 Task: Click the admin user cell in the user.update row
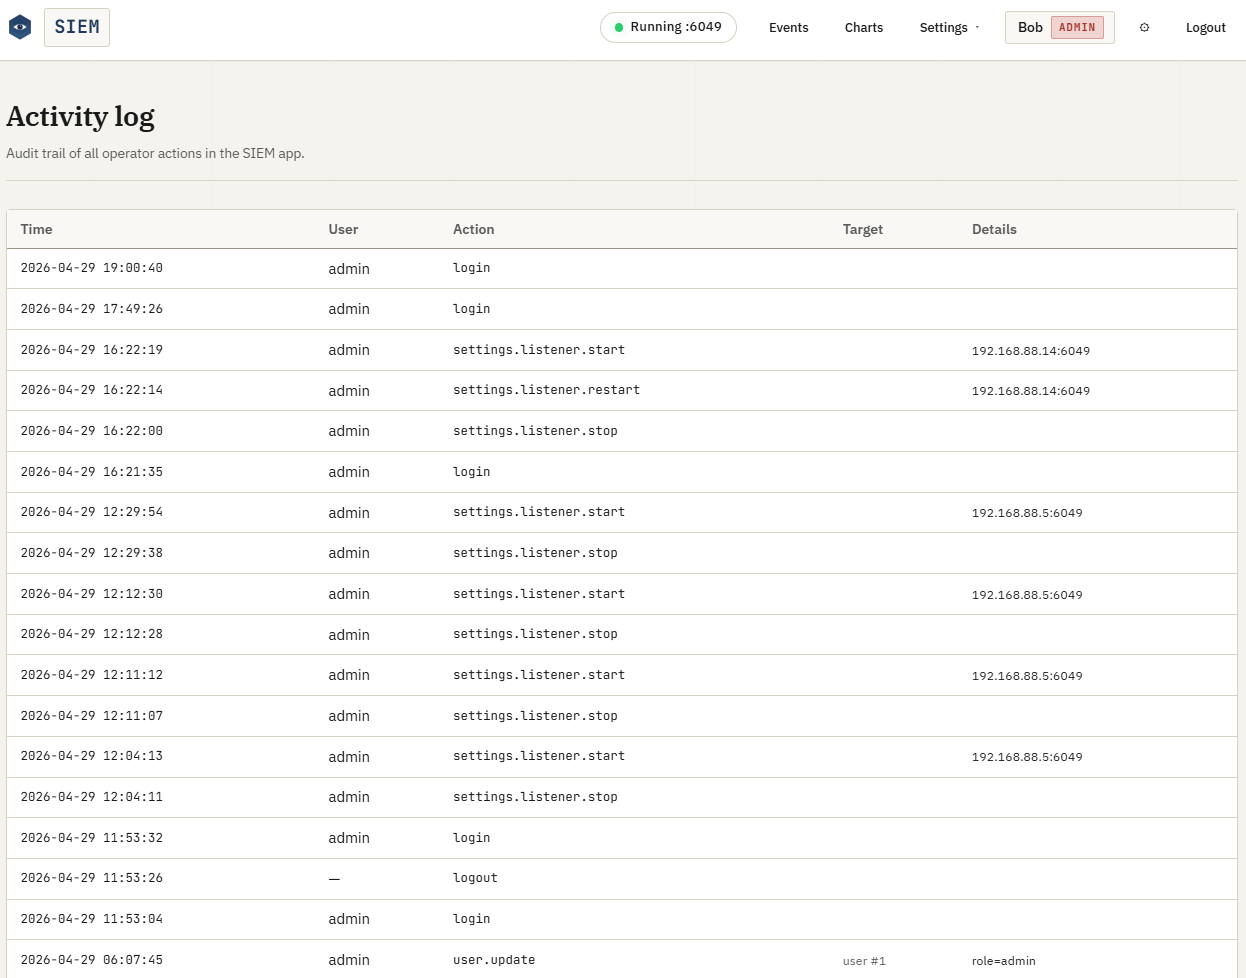349,960
